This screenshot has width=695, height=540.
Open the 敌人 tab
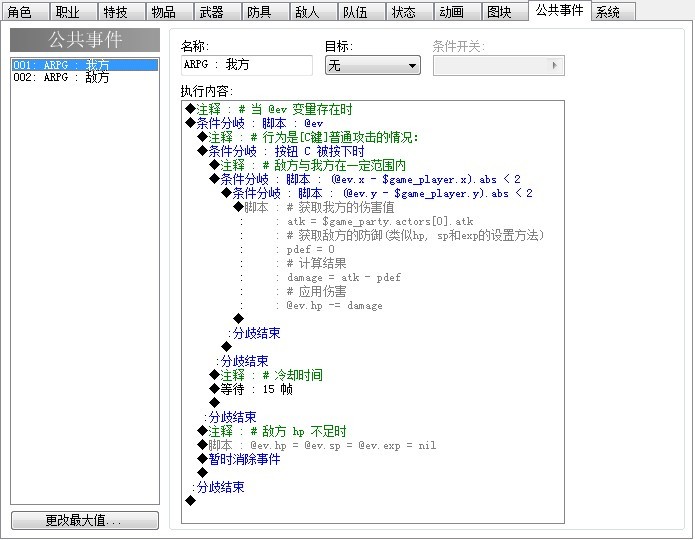click(x=313, y=12)
